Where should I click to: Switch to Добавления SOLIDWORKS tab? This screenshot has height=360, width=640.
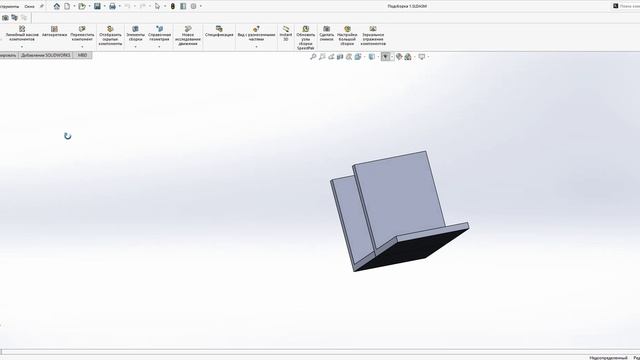point(46,55)
